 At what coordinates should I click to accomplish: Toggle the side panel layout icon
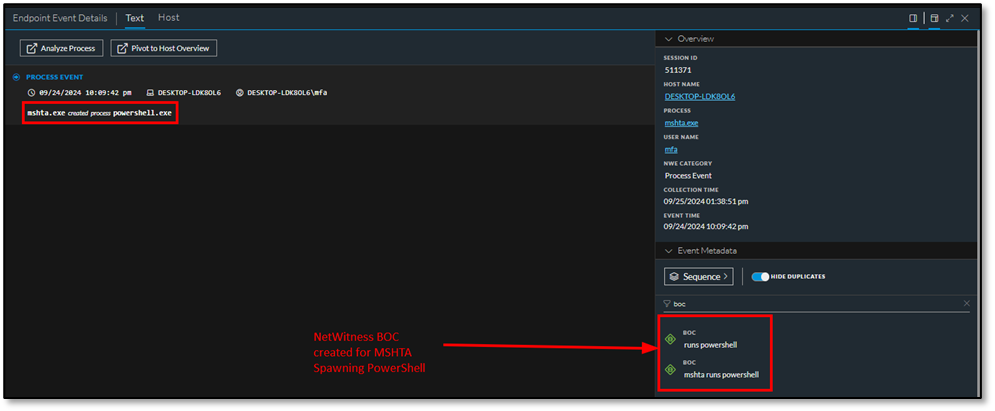tap(913, 18)
